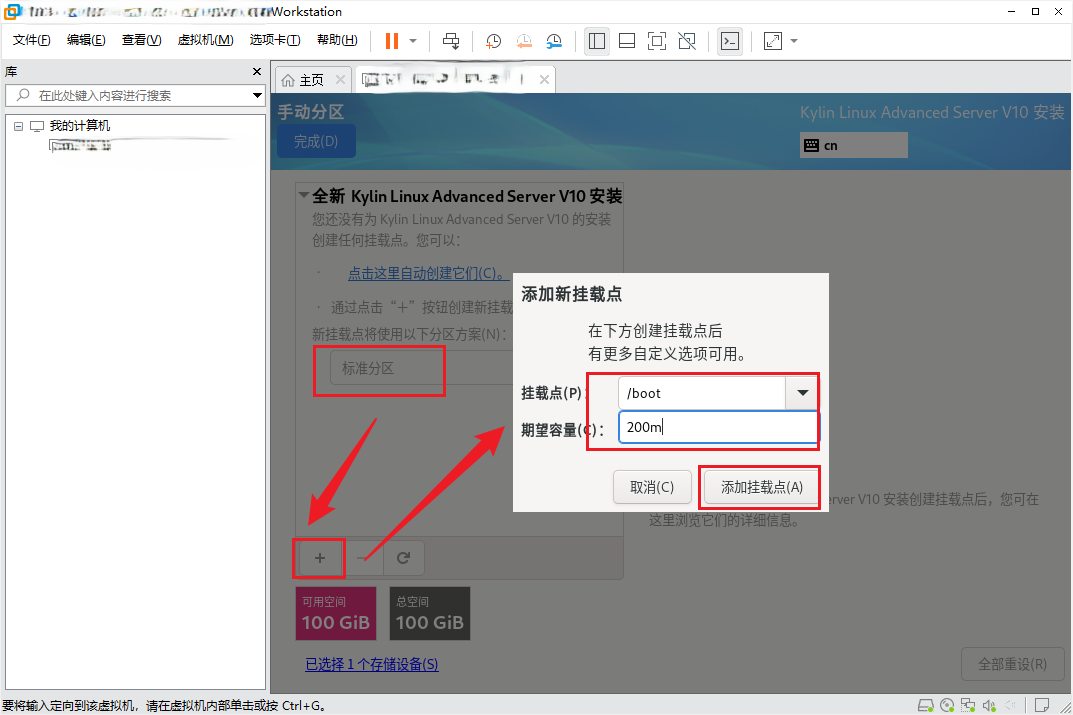Open the console view icon
This screenshot has width=1073, height=715.
(730, 41)
